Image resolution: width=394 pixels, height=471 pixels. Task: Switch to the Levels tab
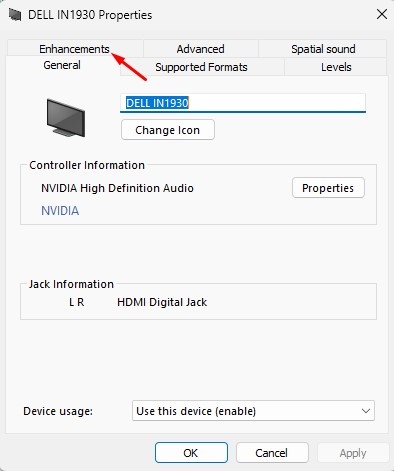(x=336, y=67)
